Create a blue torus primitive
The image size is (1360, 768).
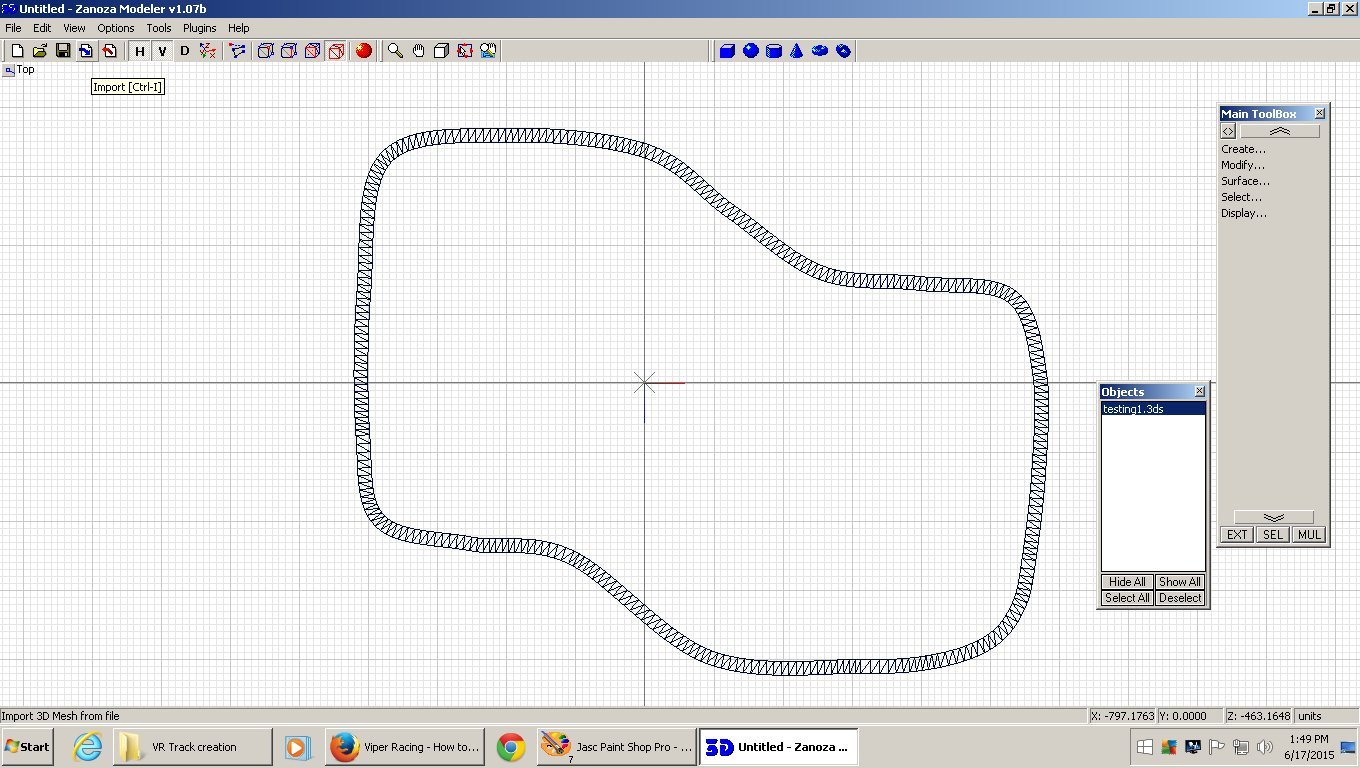[820, 51]
